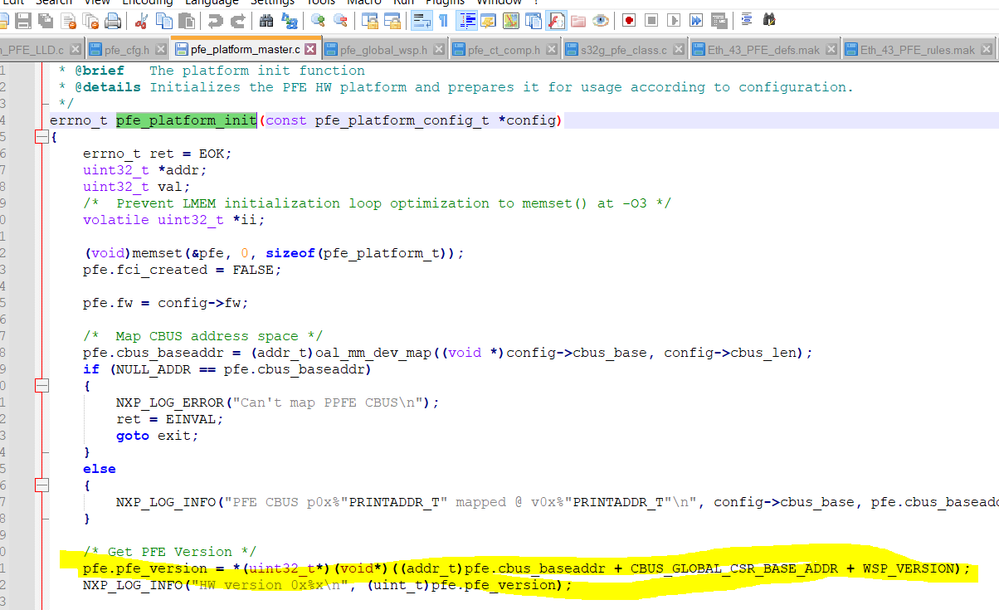
Task: Click the Save All toolbar icon
Action: (x=45, y=21)
